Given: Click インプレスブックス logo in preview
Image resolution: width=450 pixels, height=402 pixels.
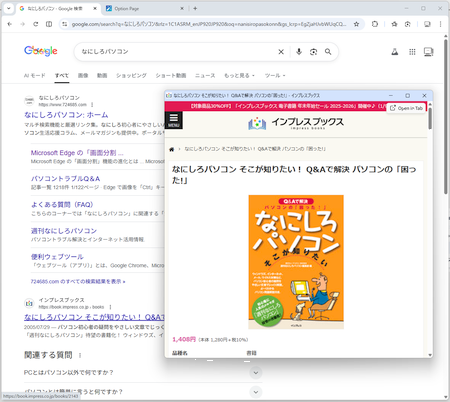Looking at the screenshot, I should [296, 123].
